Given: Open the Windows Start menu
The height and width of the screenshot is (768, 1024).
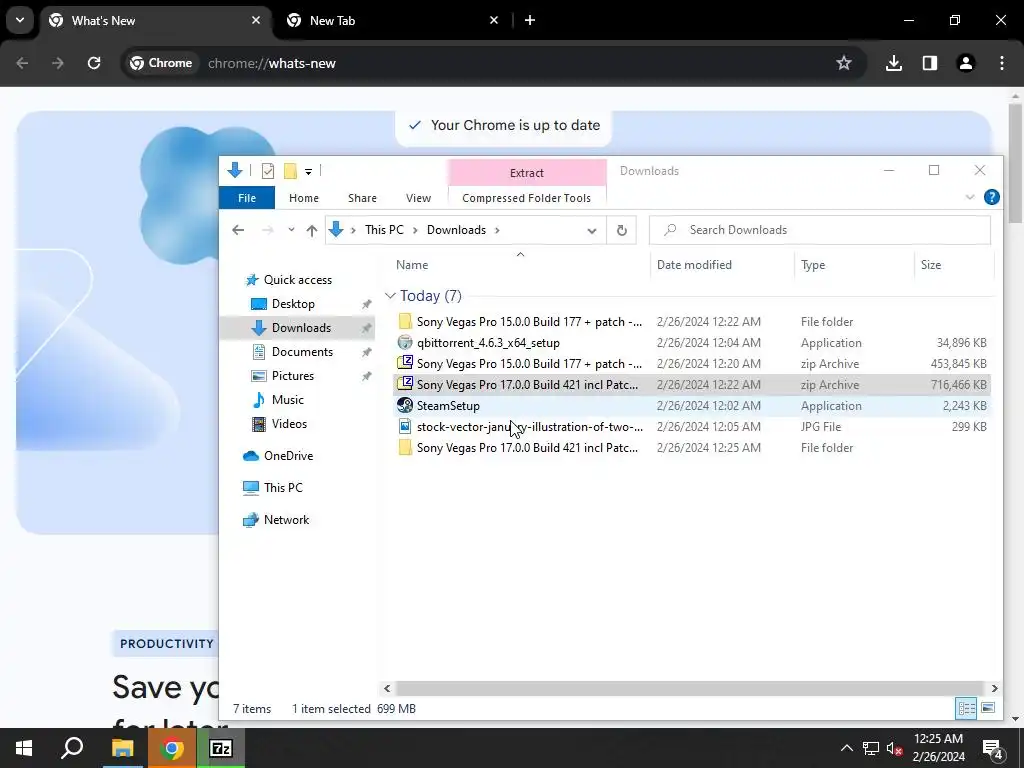Looking at the screenshot, I should click(x=24, y=748).
